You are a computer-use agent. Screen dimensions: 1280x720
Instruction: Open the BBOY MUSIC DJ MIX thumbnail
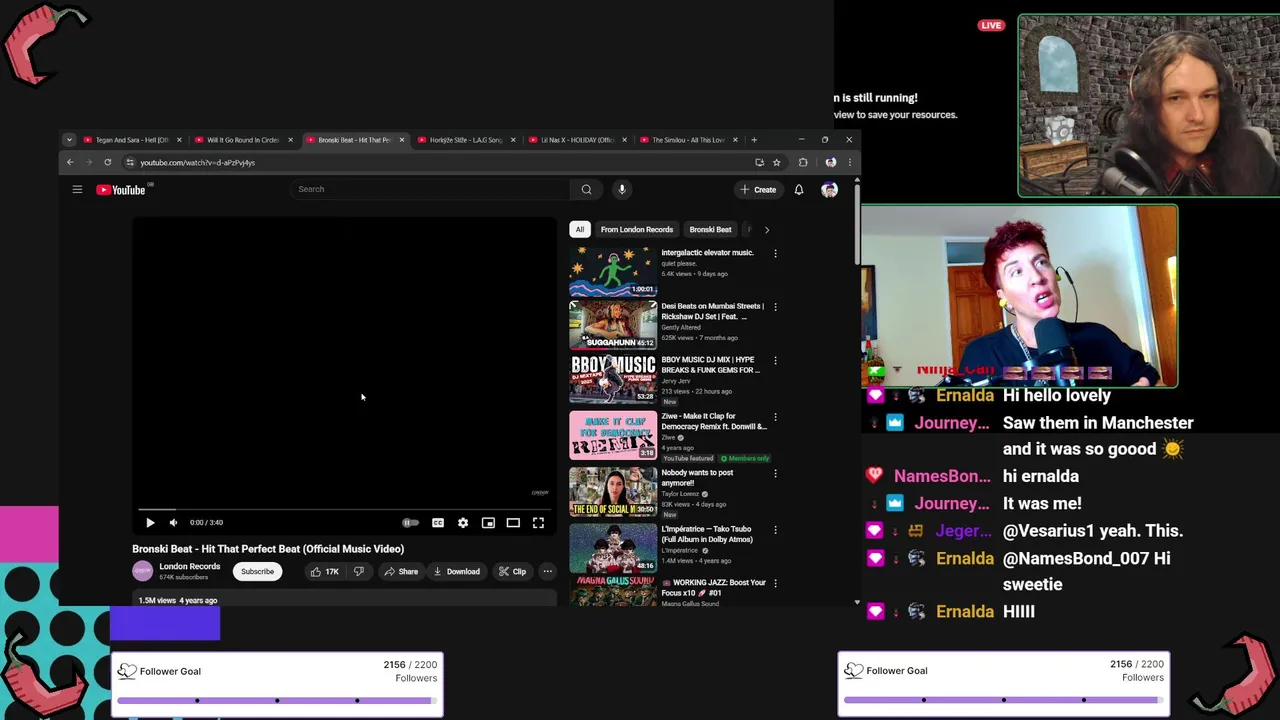point(613,378)
